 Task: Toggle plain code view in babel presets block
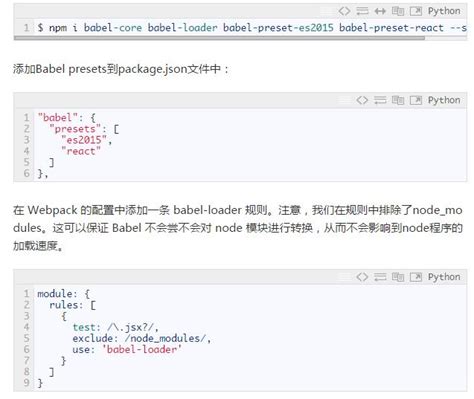click(362, 100)
